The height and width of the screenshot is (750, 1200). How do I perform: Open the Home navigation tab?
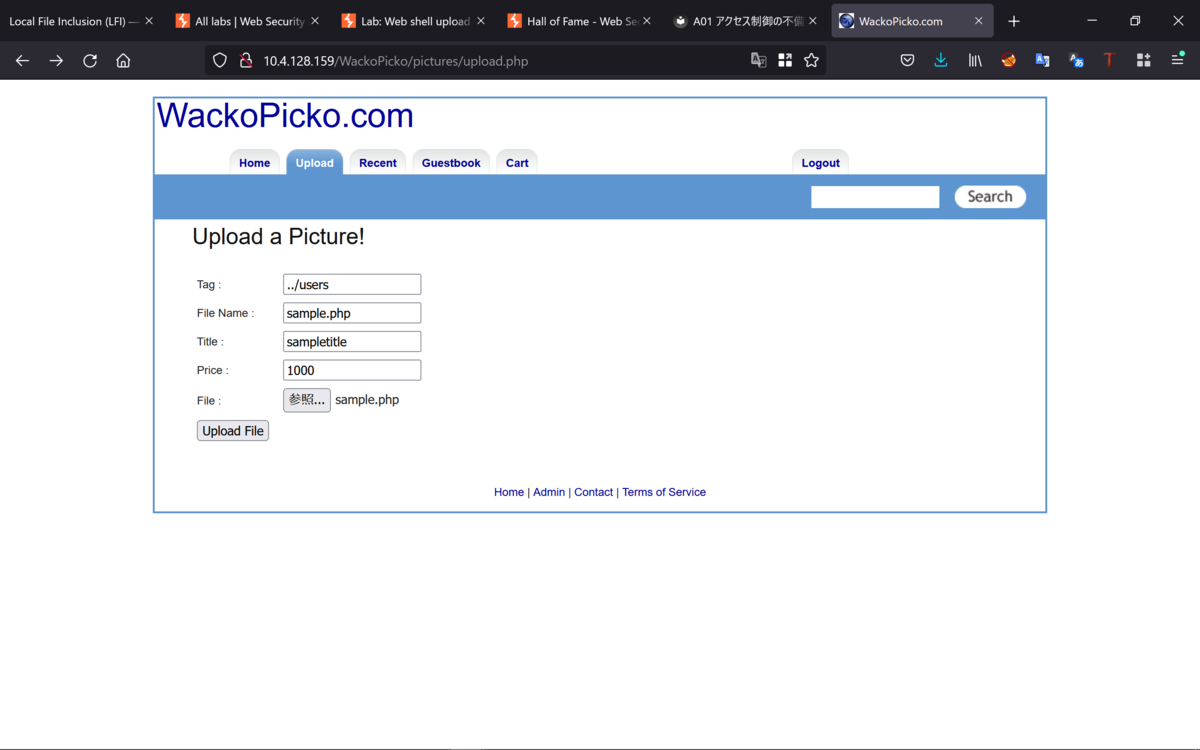[254, 163]
